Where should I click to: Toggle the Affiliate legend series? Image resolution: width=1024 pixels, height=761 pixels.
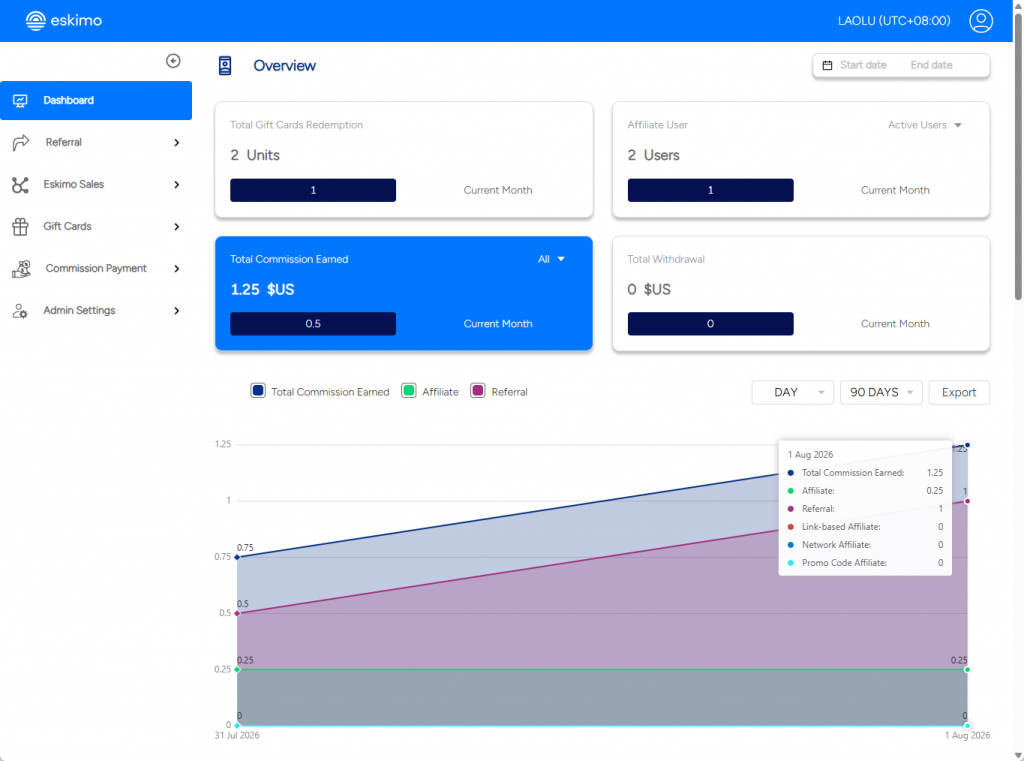pos(430,391)
